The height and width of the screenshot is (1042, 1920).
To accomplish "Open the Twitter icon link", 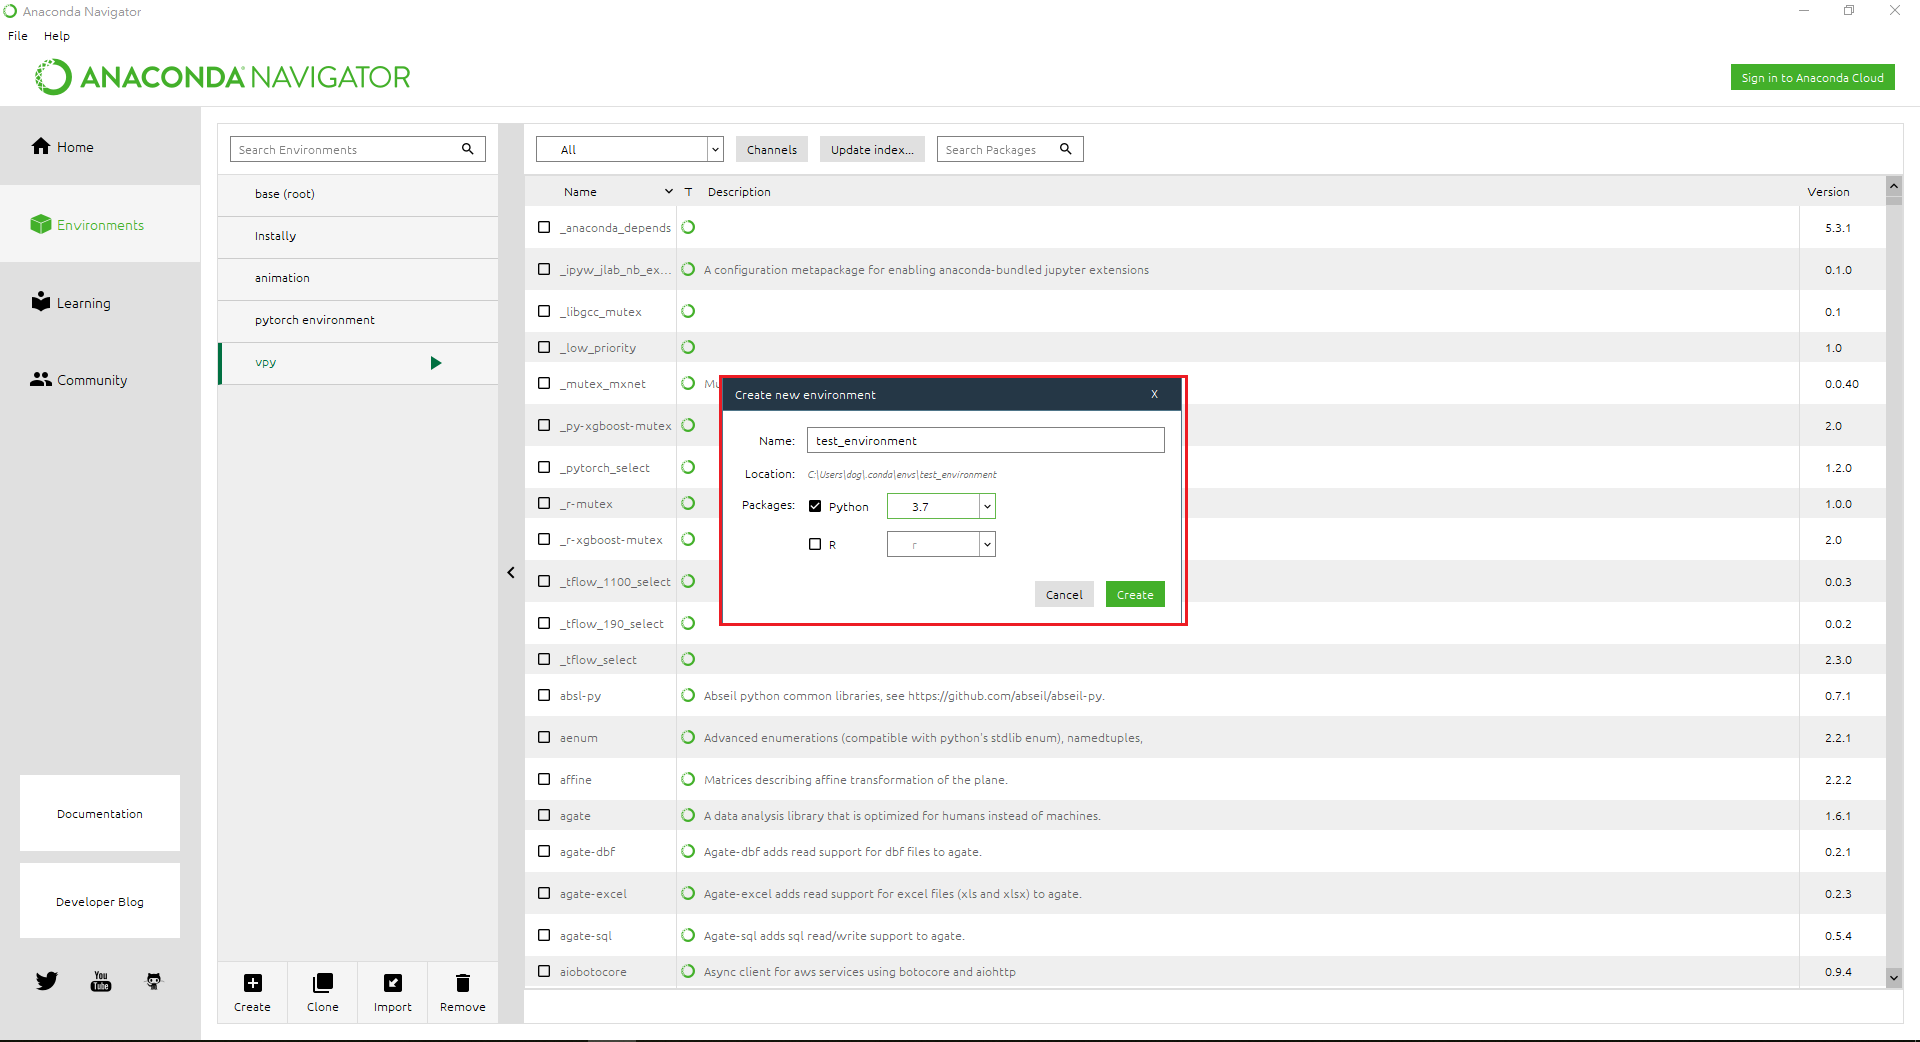I will tap(47, 981).
